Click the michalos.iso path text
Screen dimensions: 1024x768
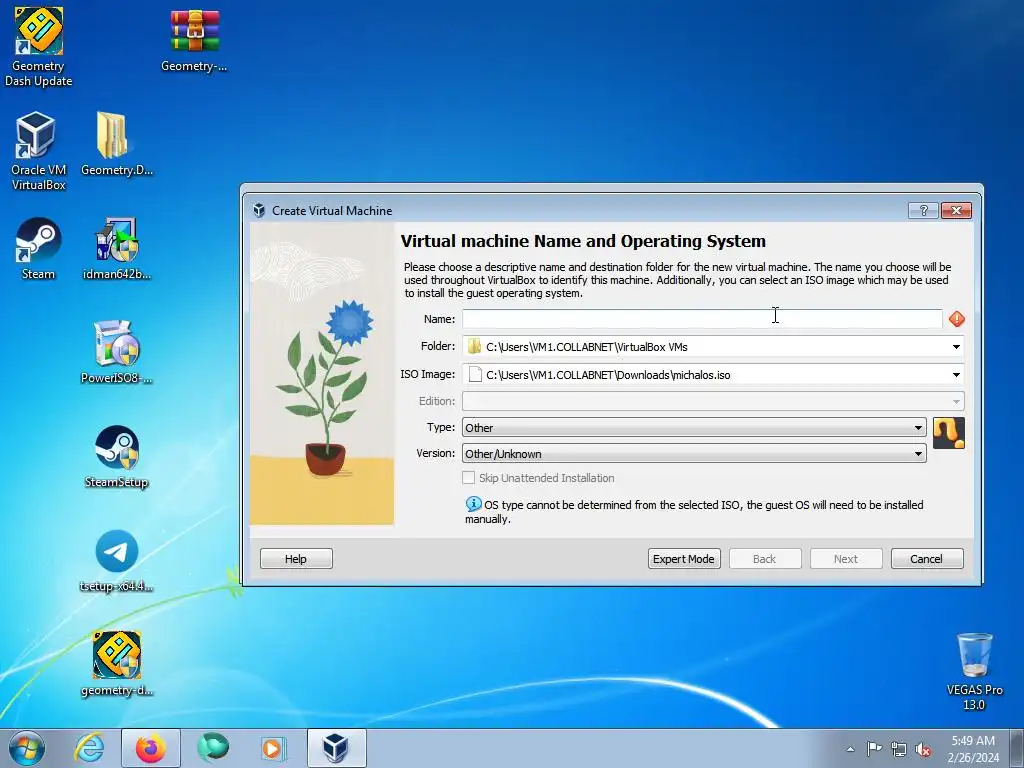click(608, 375)
